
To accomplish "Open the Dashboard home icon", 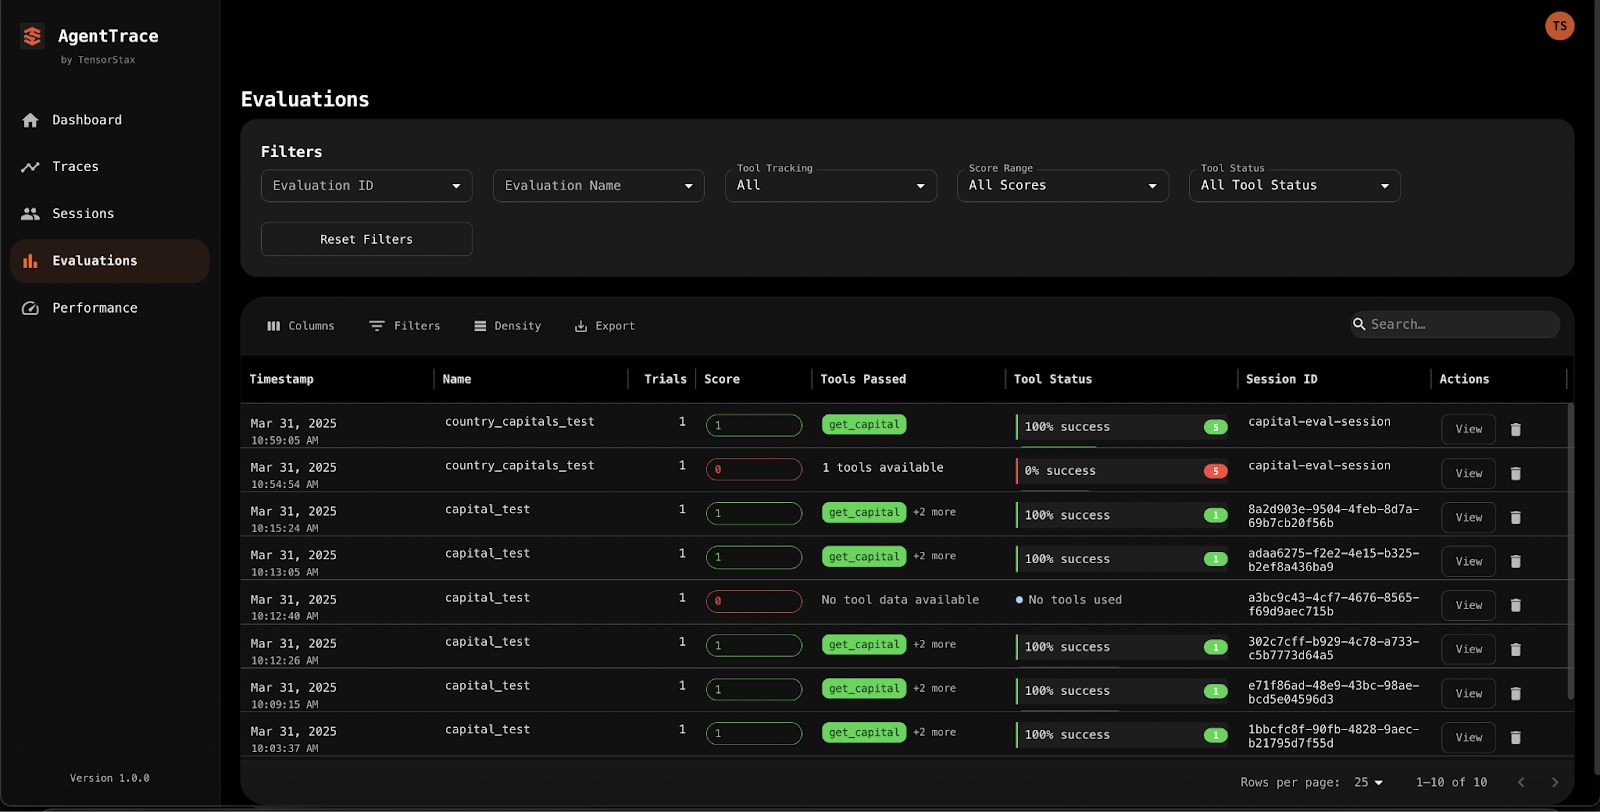I will click(x=31, y=120).
